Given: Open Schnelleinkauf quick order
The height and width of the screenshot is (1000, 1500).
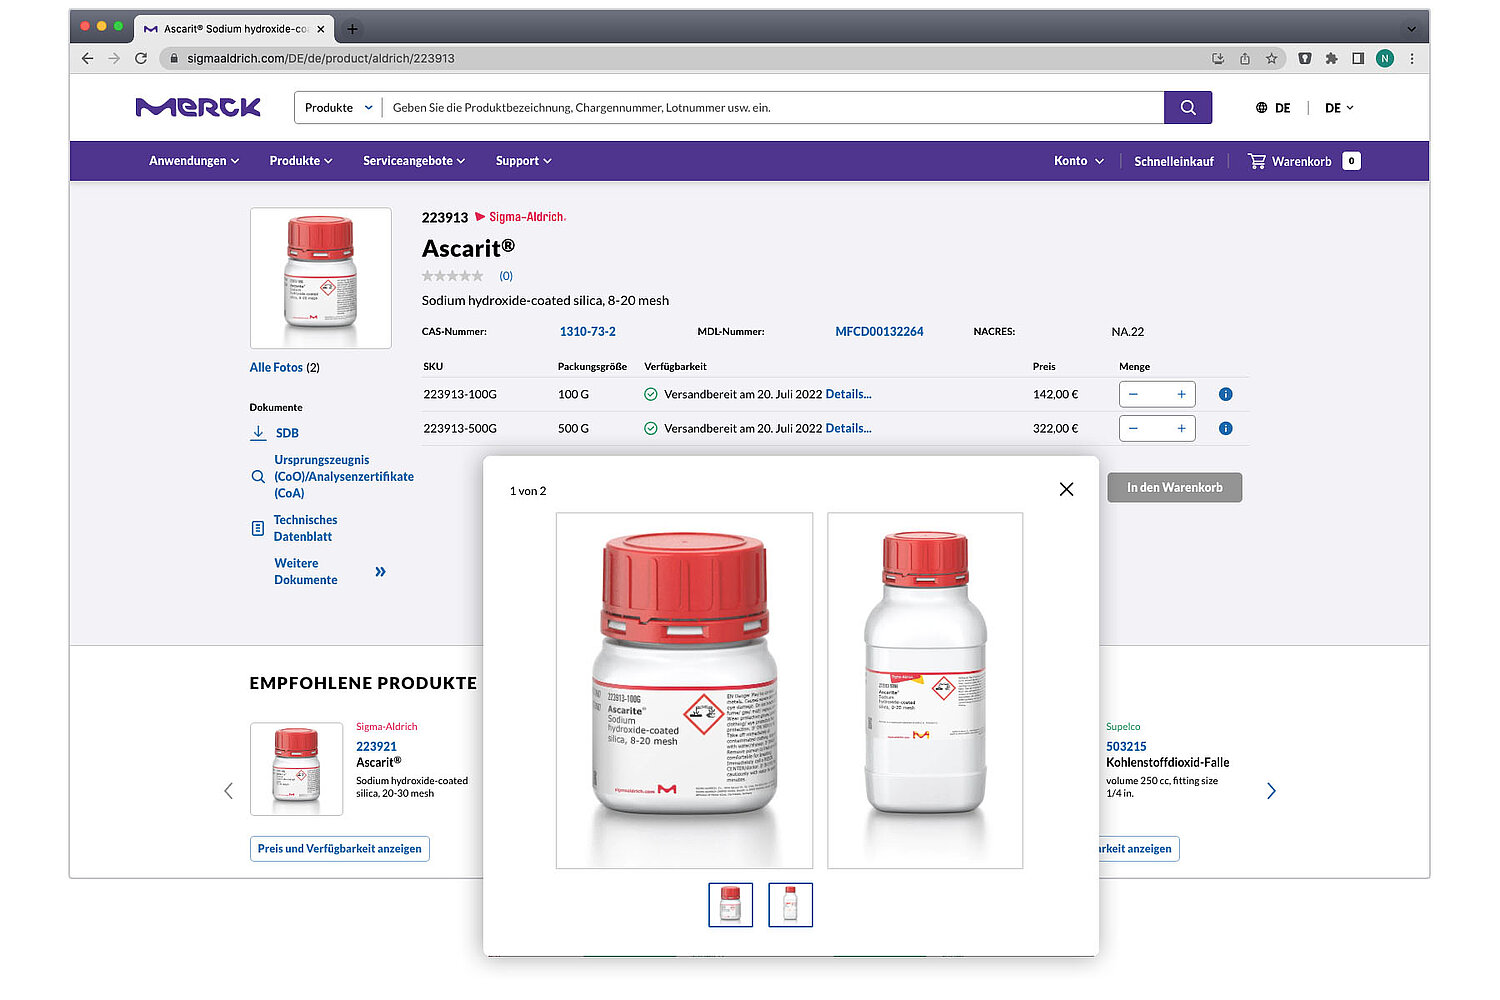Looking at the screenshot, I should point(1174,161).
